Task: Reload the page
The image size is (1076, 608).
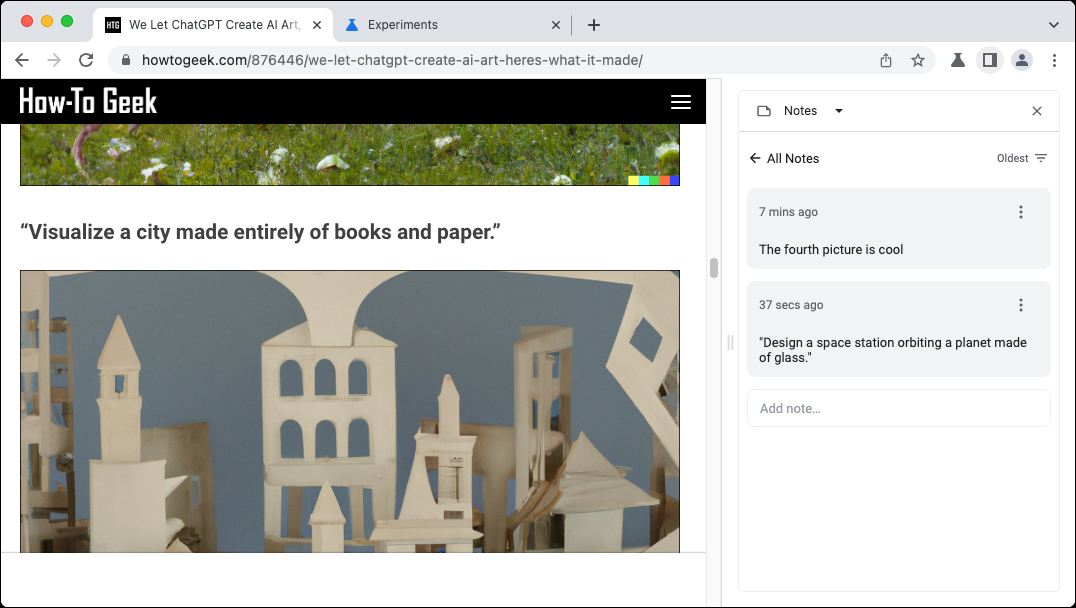Action: pyautogui.click(x=86, y=60)
